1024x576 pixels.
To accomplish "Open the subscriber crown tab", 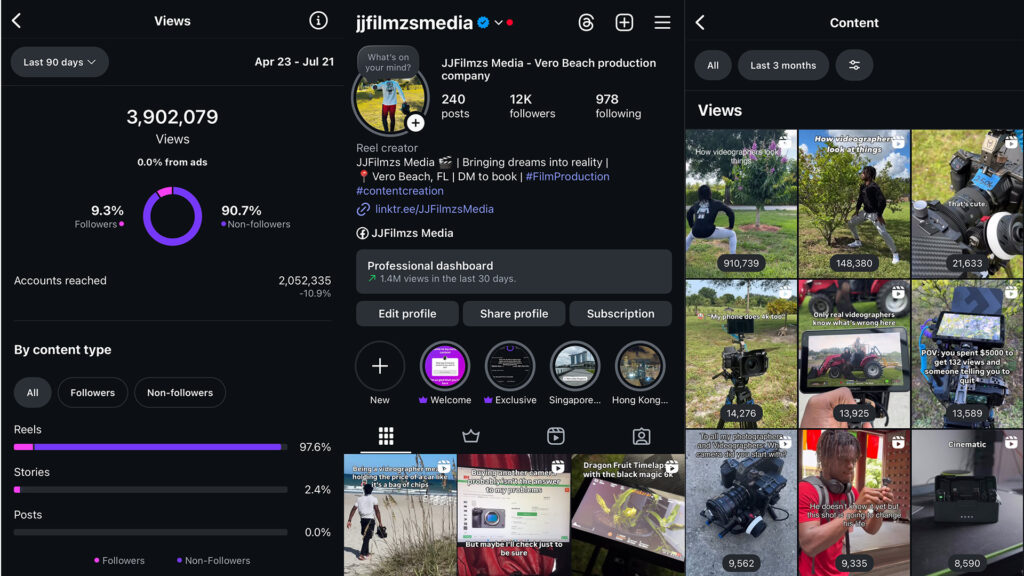I will tap(470, 436).
